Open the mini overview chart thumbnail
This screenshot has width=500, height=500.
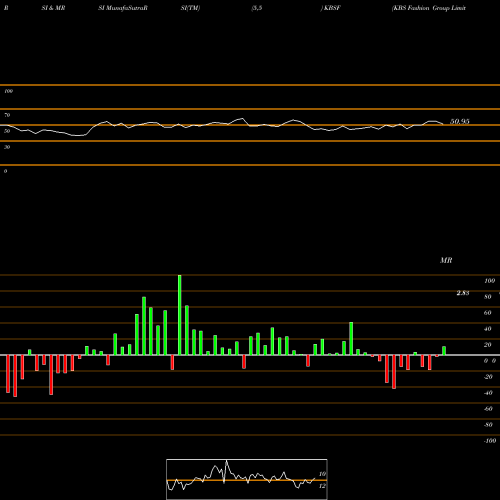click(x=247, y=479)
